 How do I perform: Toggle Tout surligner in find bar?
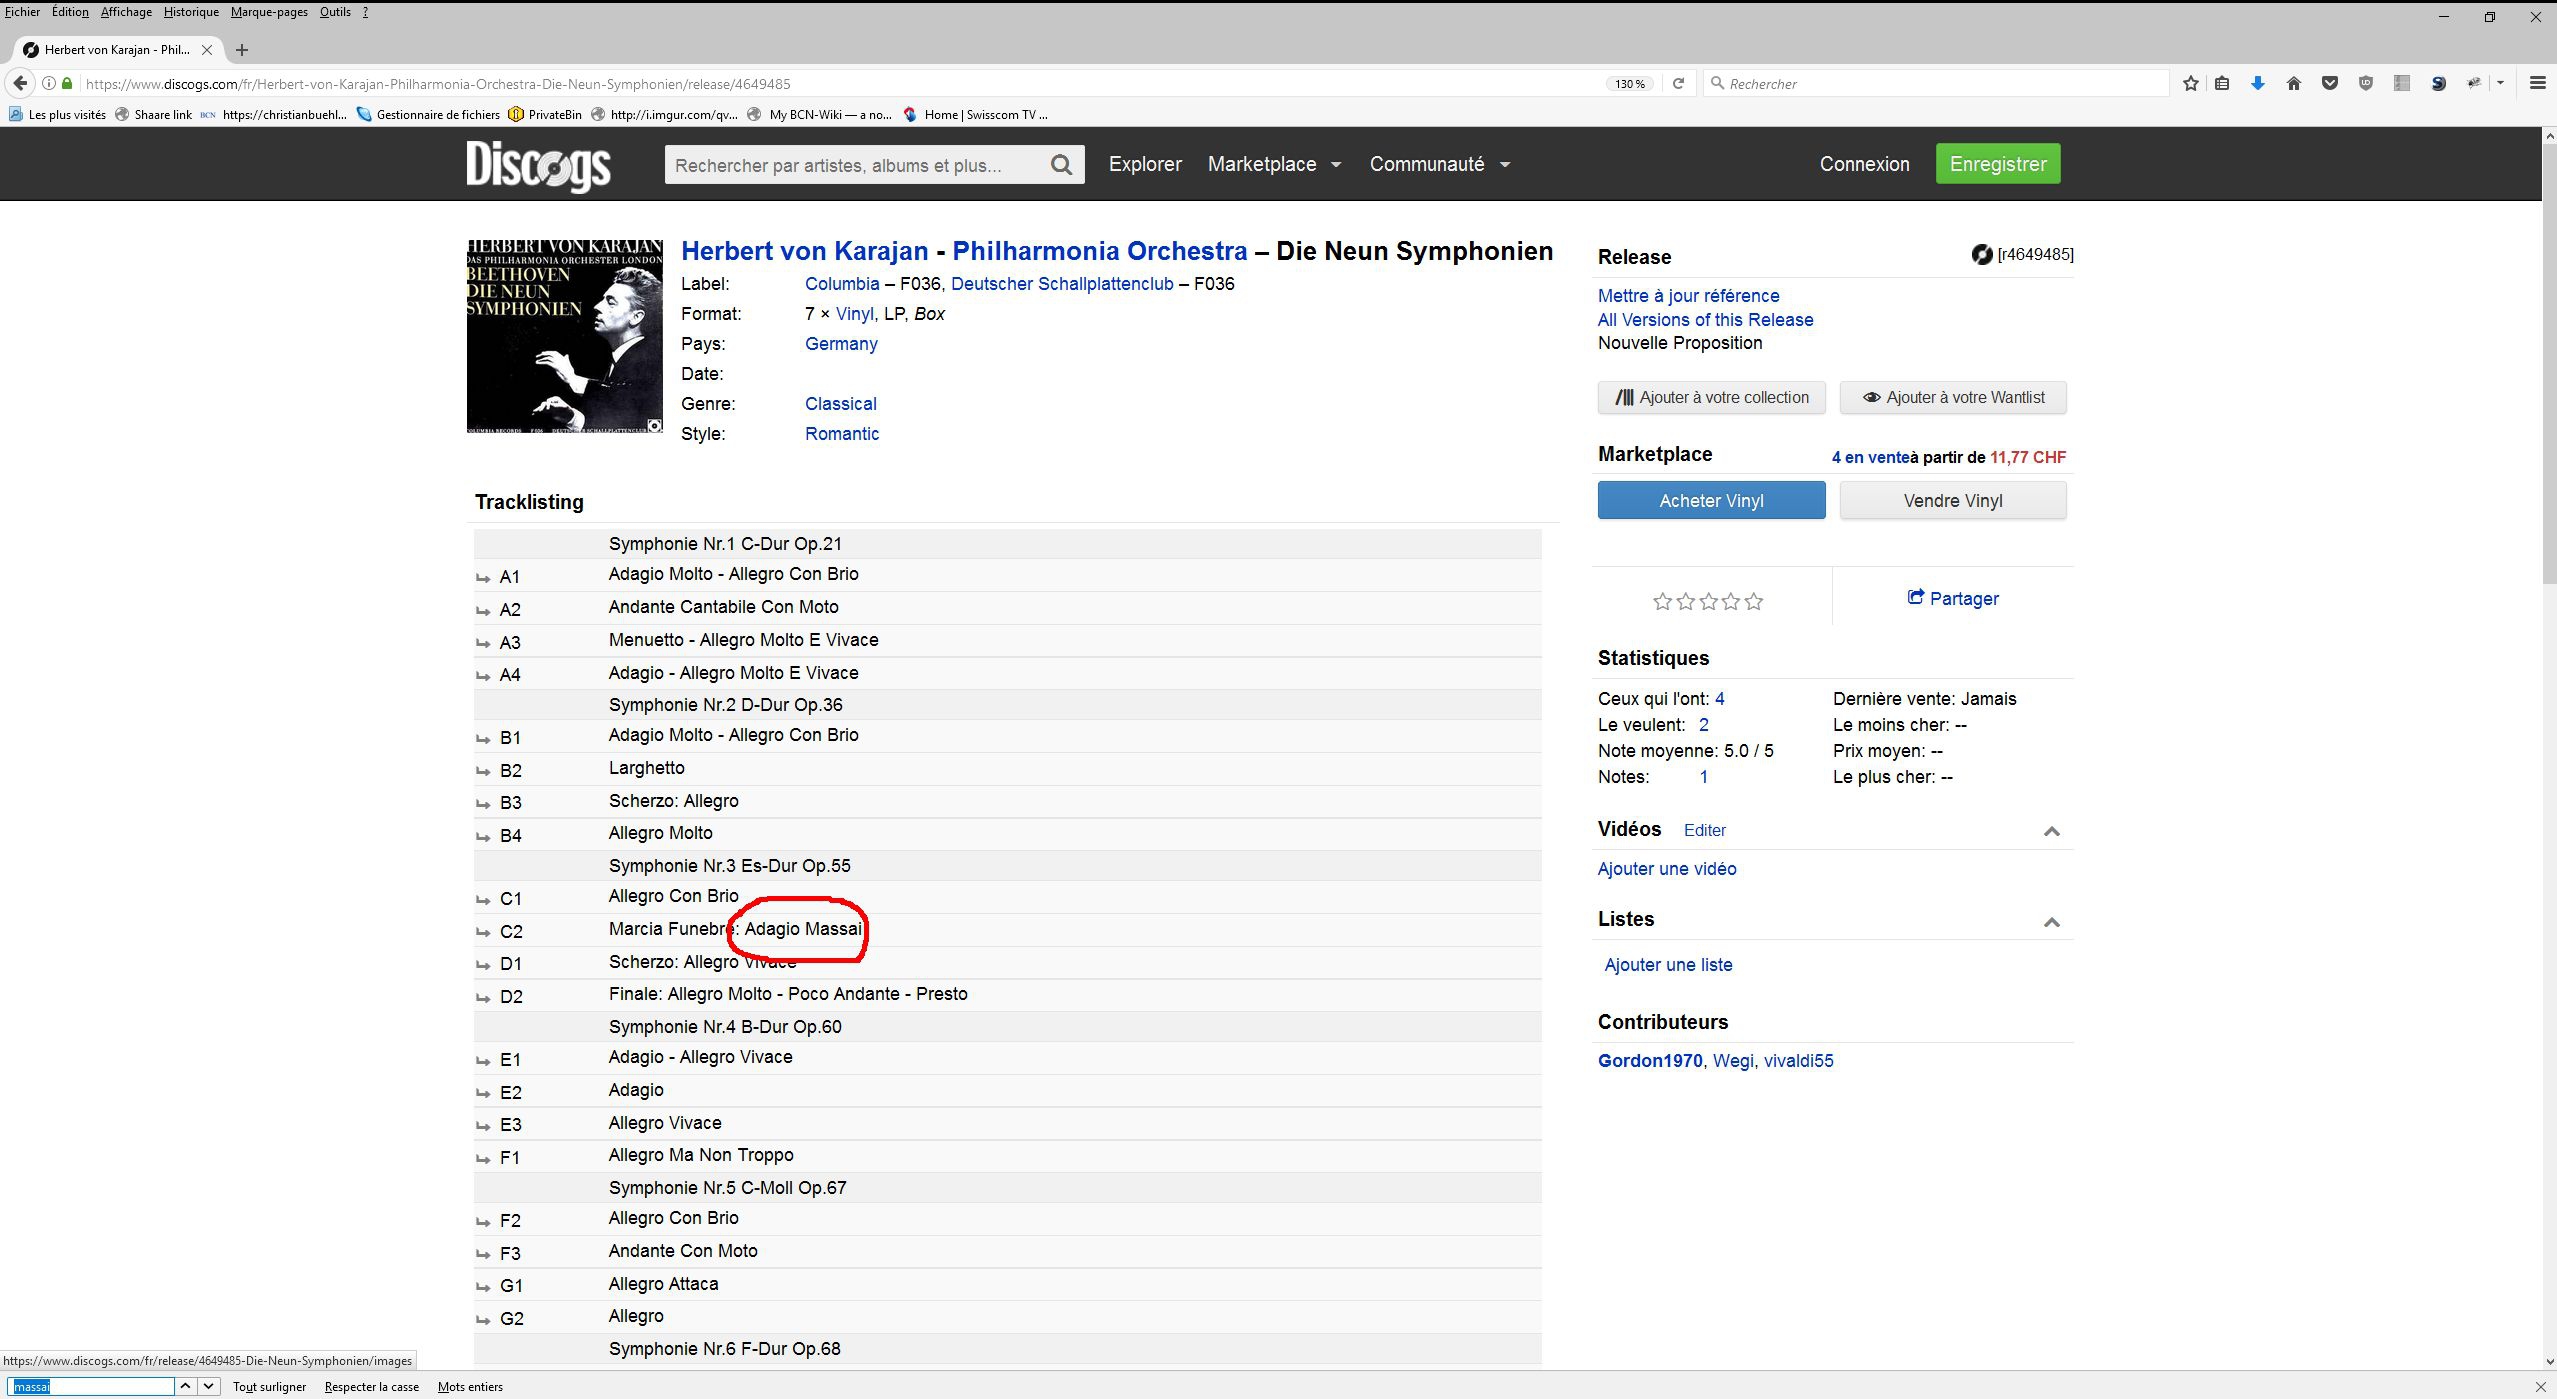[269, 1386]
